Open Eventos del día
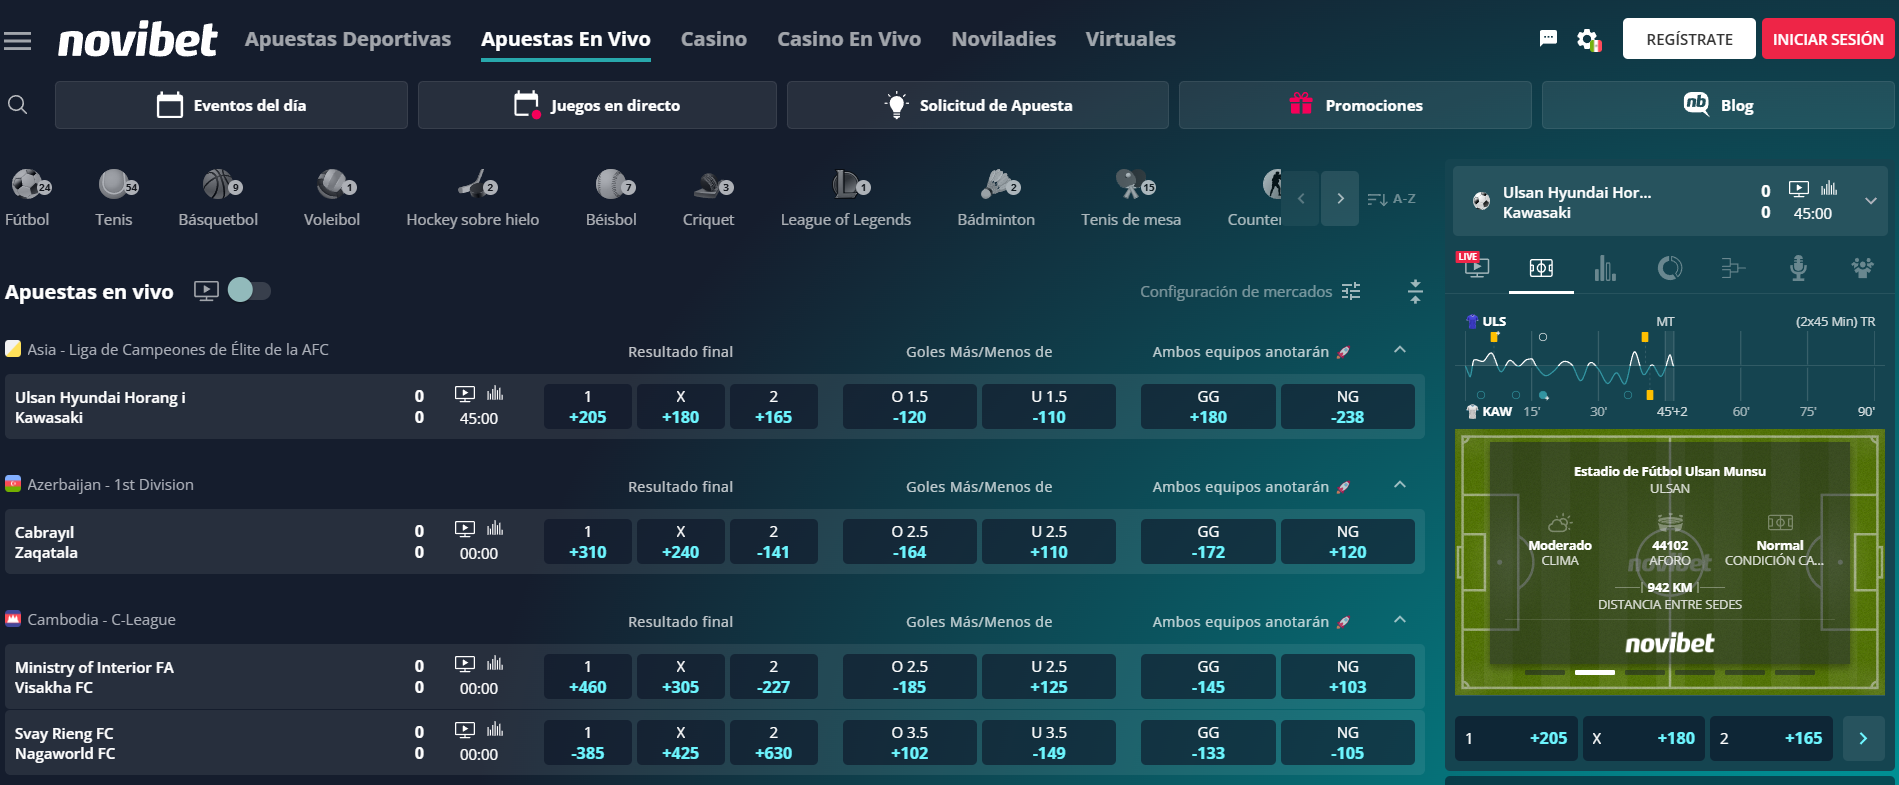The width and height of the screenshot is (1899, 785). click(x=231, y=105)
